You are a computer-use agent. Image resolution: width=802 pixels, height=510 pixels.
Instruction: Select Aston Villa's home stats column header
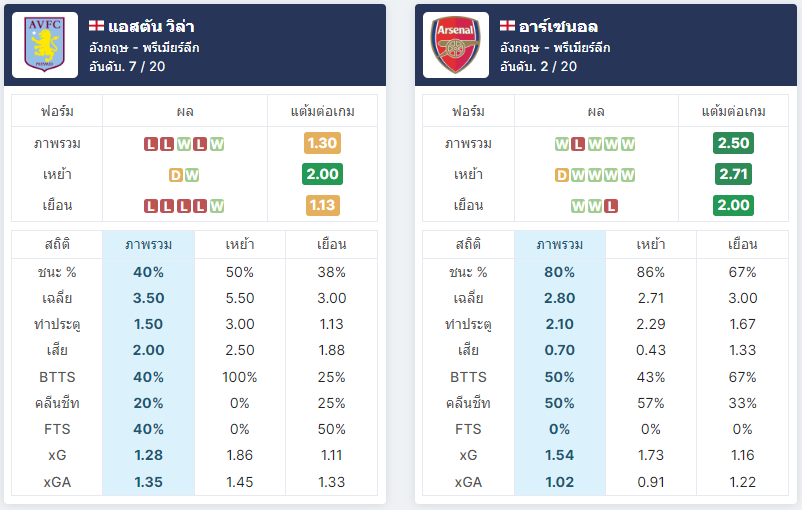(240, 245)
